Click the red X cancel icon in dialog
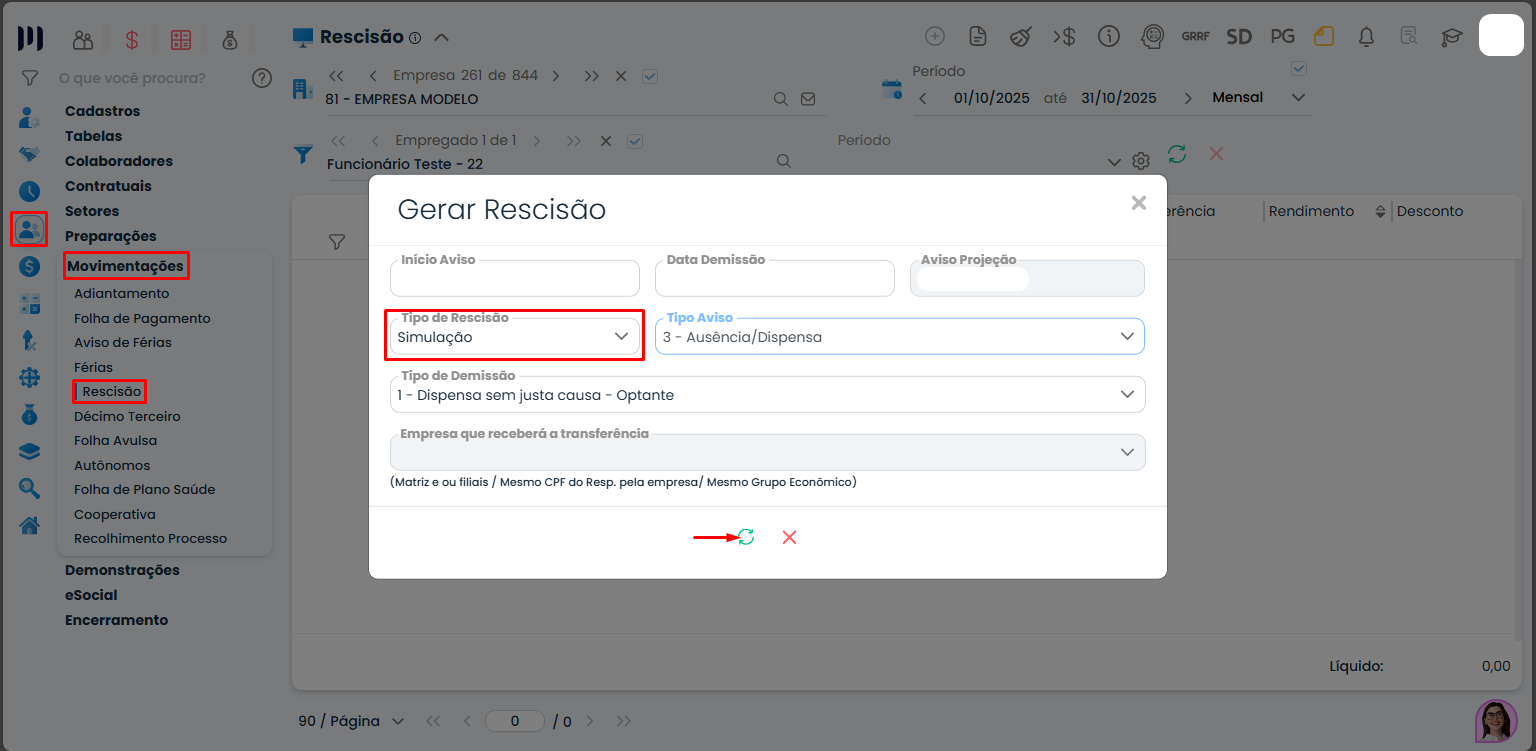Screen dimensions: 1536x751 coord(789,537)
